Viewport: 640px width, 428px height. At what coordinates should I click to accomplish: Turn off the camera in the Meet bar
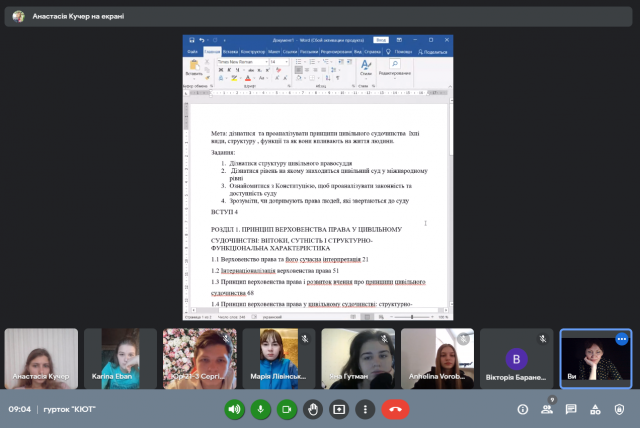click(287, 409)
